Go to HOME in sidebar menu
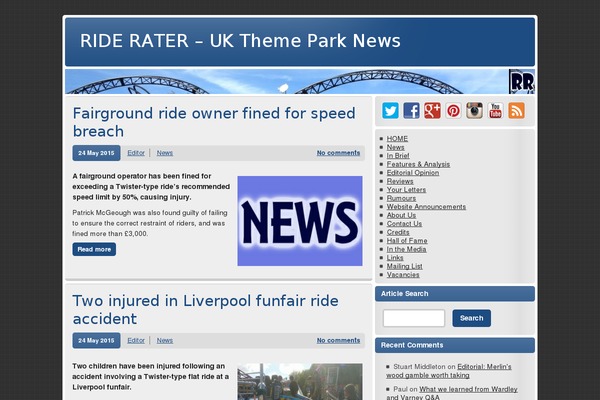 397,139
